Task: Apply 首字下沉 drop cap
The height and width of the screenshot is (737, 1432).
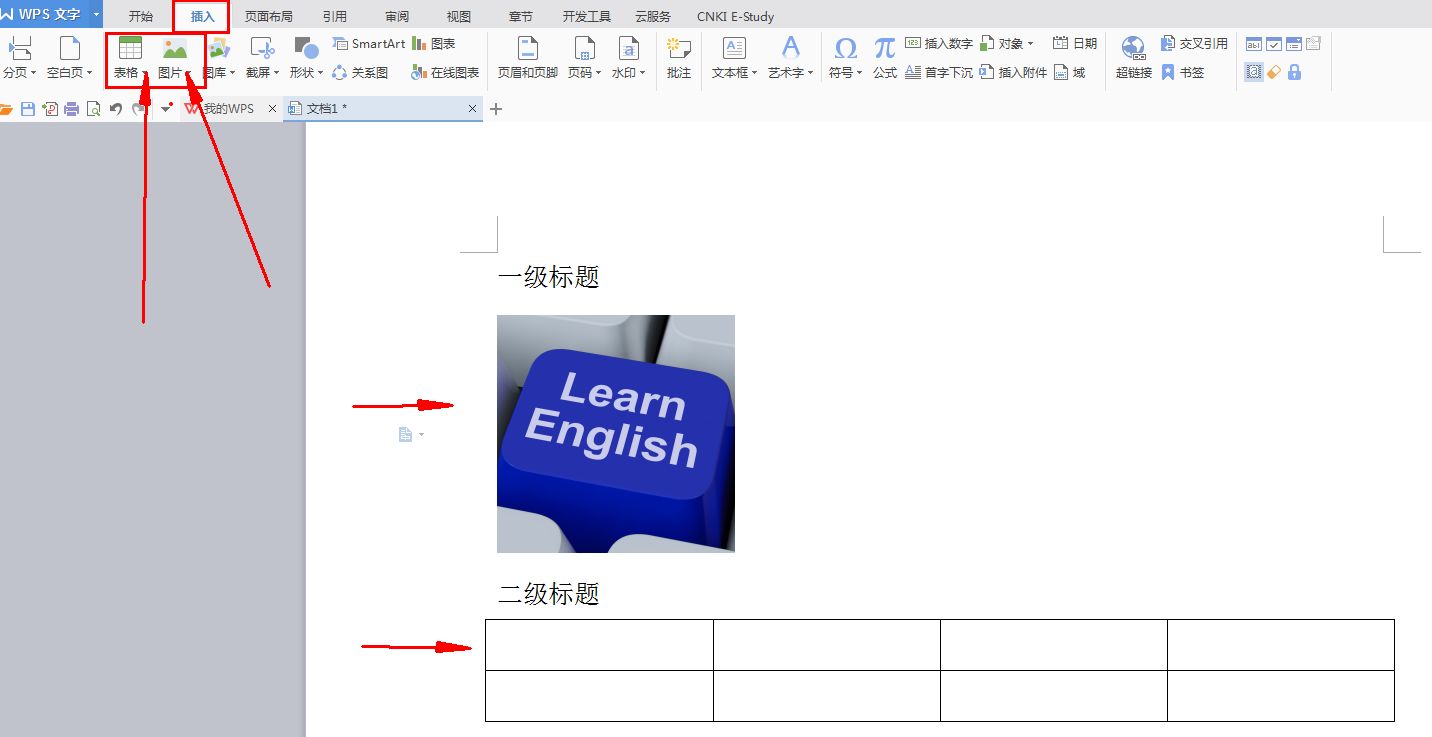Action: (938, 73)
